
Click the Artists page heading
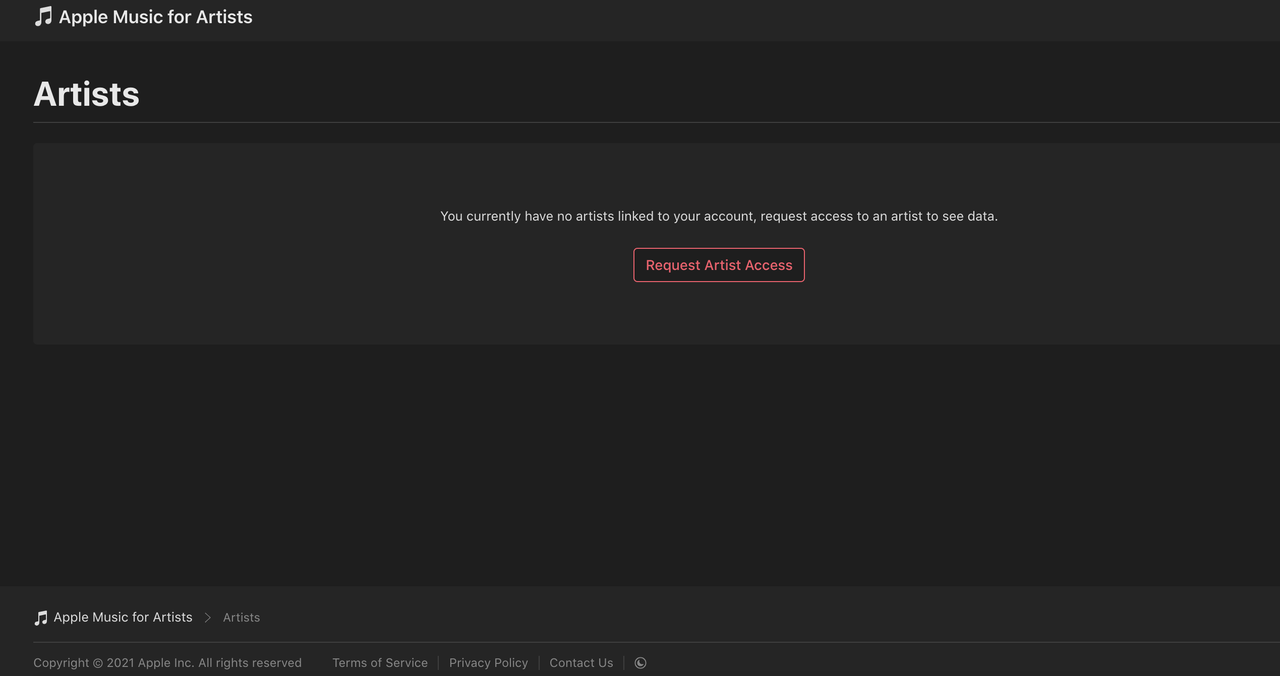tap(86, 94)
